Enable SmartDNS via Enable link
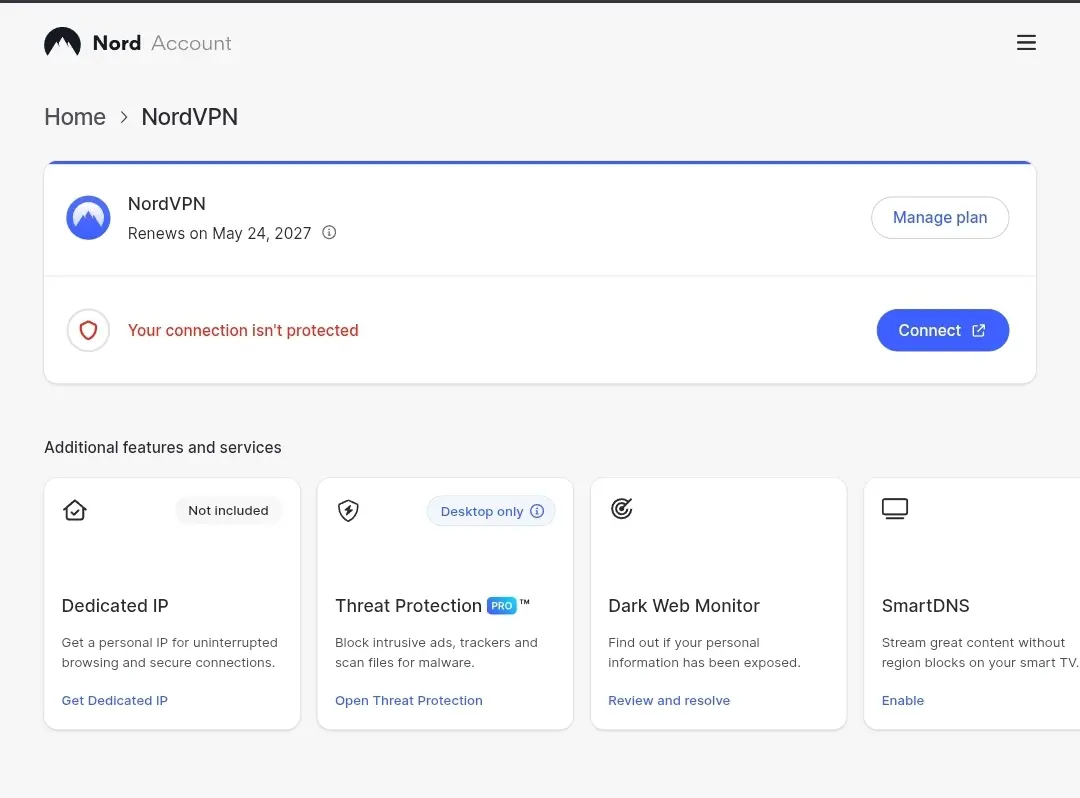 [902, 700]
